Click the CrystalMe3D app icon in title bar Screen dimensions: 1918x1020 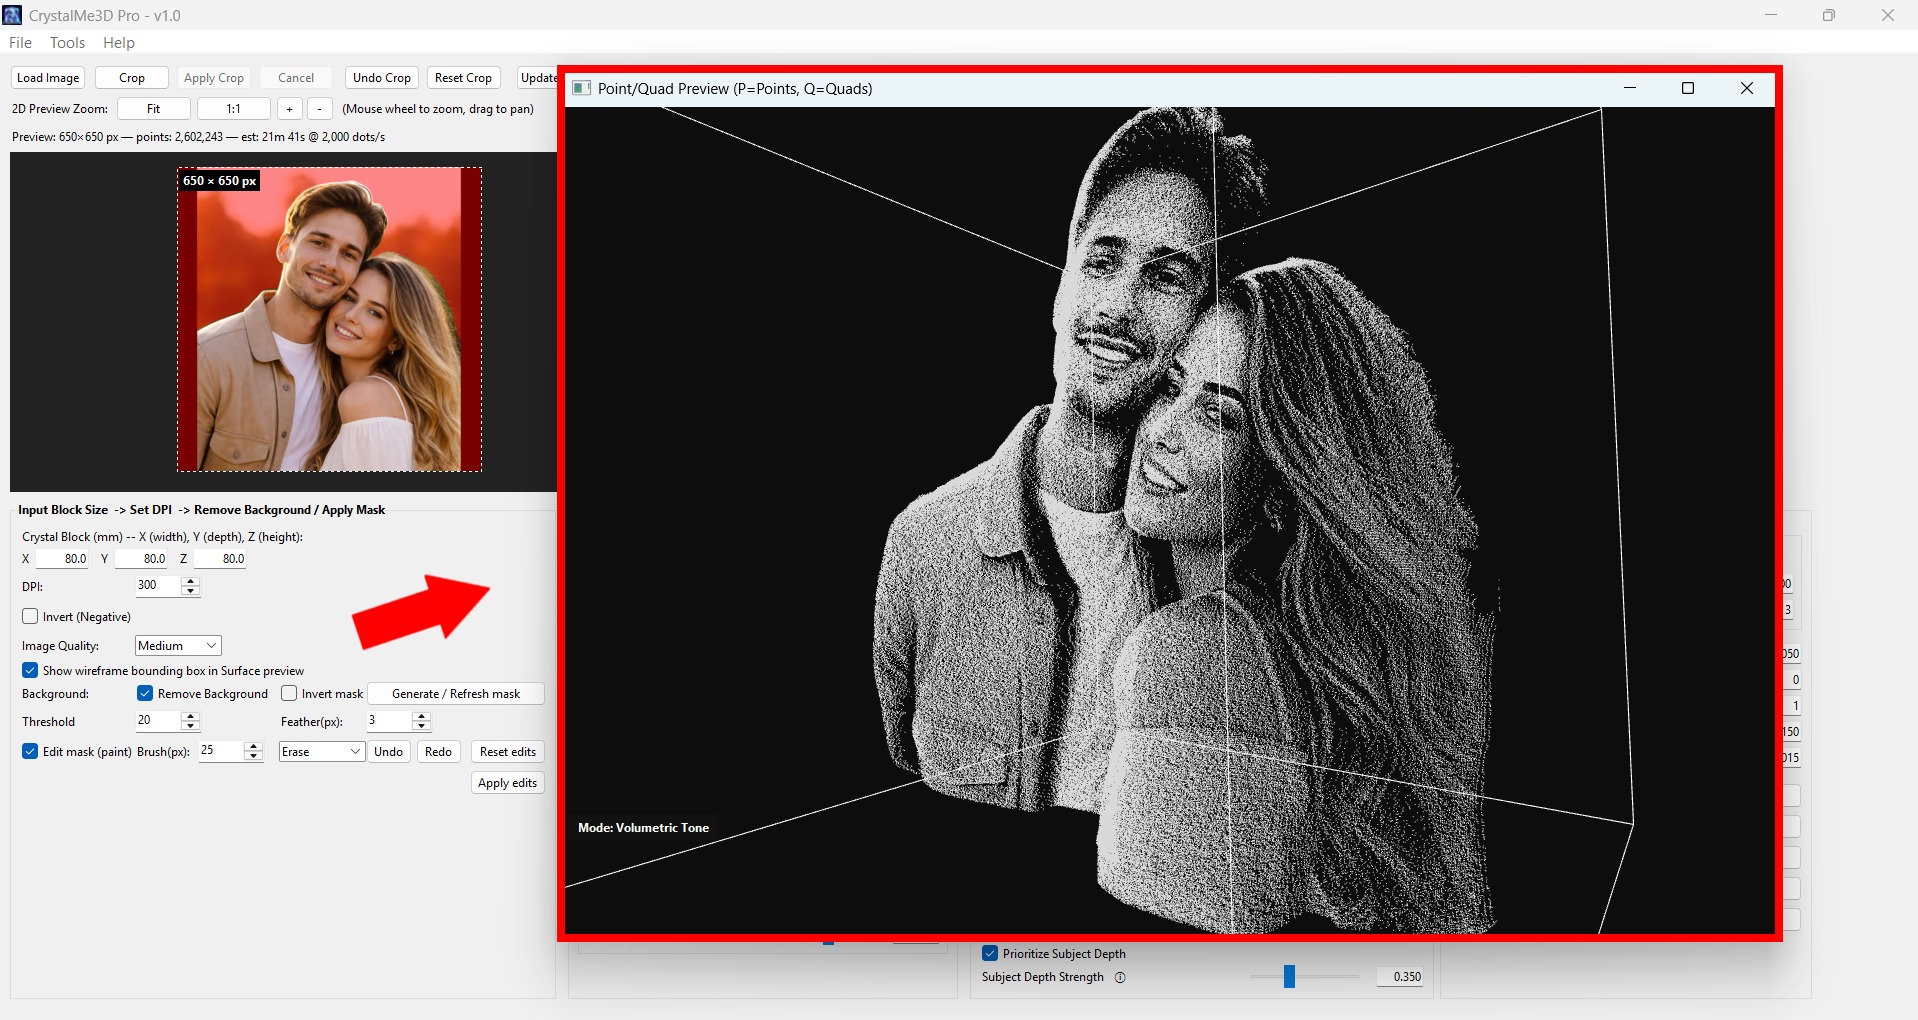coord(12,15)
